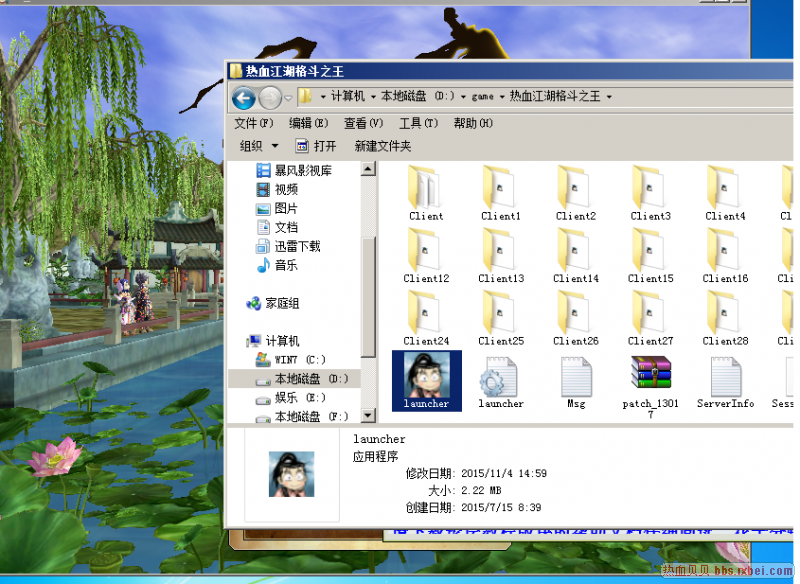Screen dimensions: 800x584
Task: Expand the address bar path dropdown arrow
Action: pos(609,97)
